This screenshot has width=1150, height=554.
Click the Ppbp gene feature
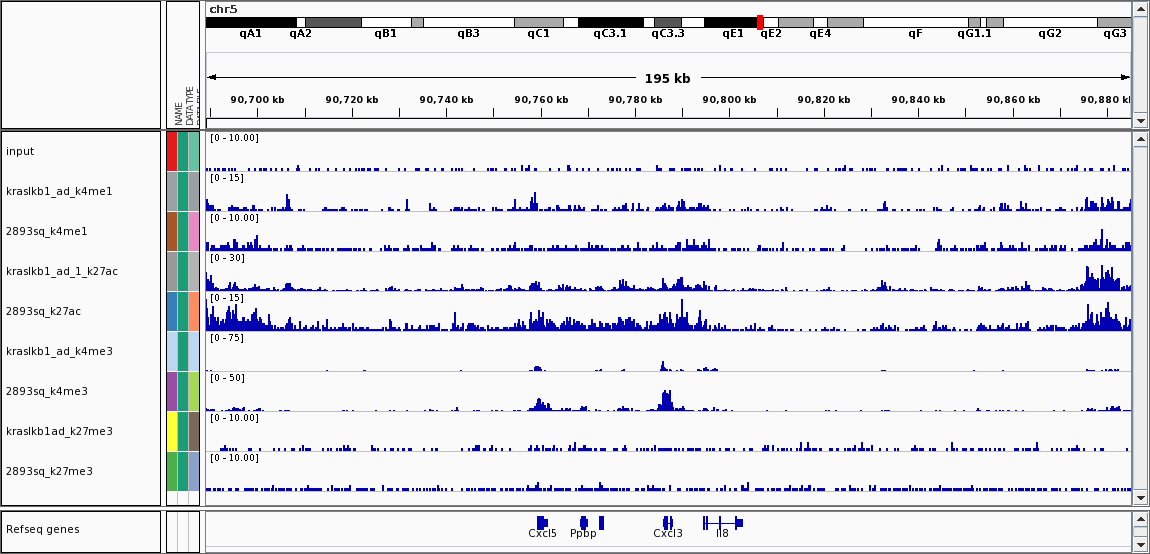(x=584, y=522)
